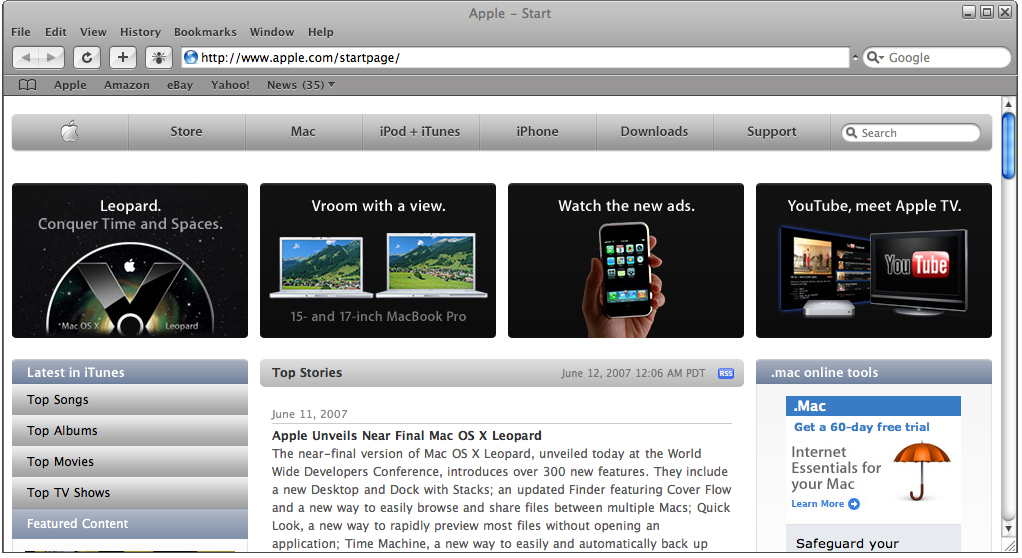Click the Forward navigation arrow button

pos(52,58)
